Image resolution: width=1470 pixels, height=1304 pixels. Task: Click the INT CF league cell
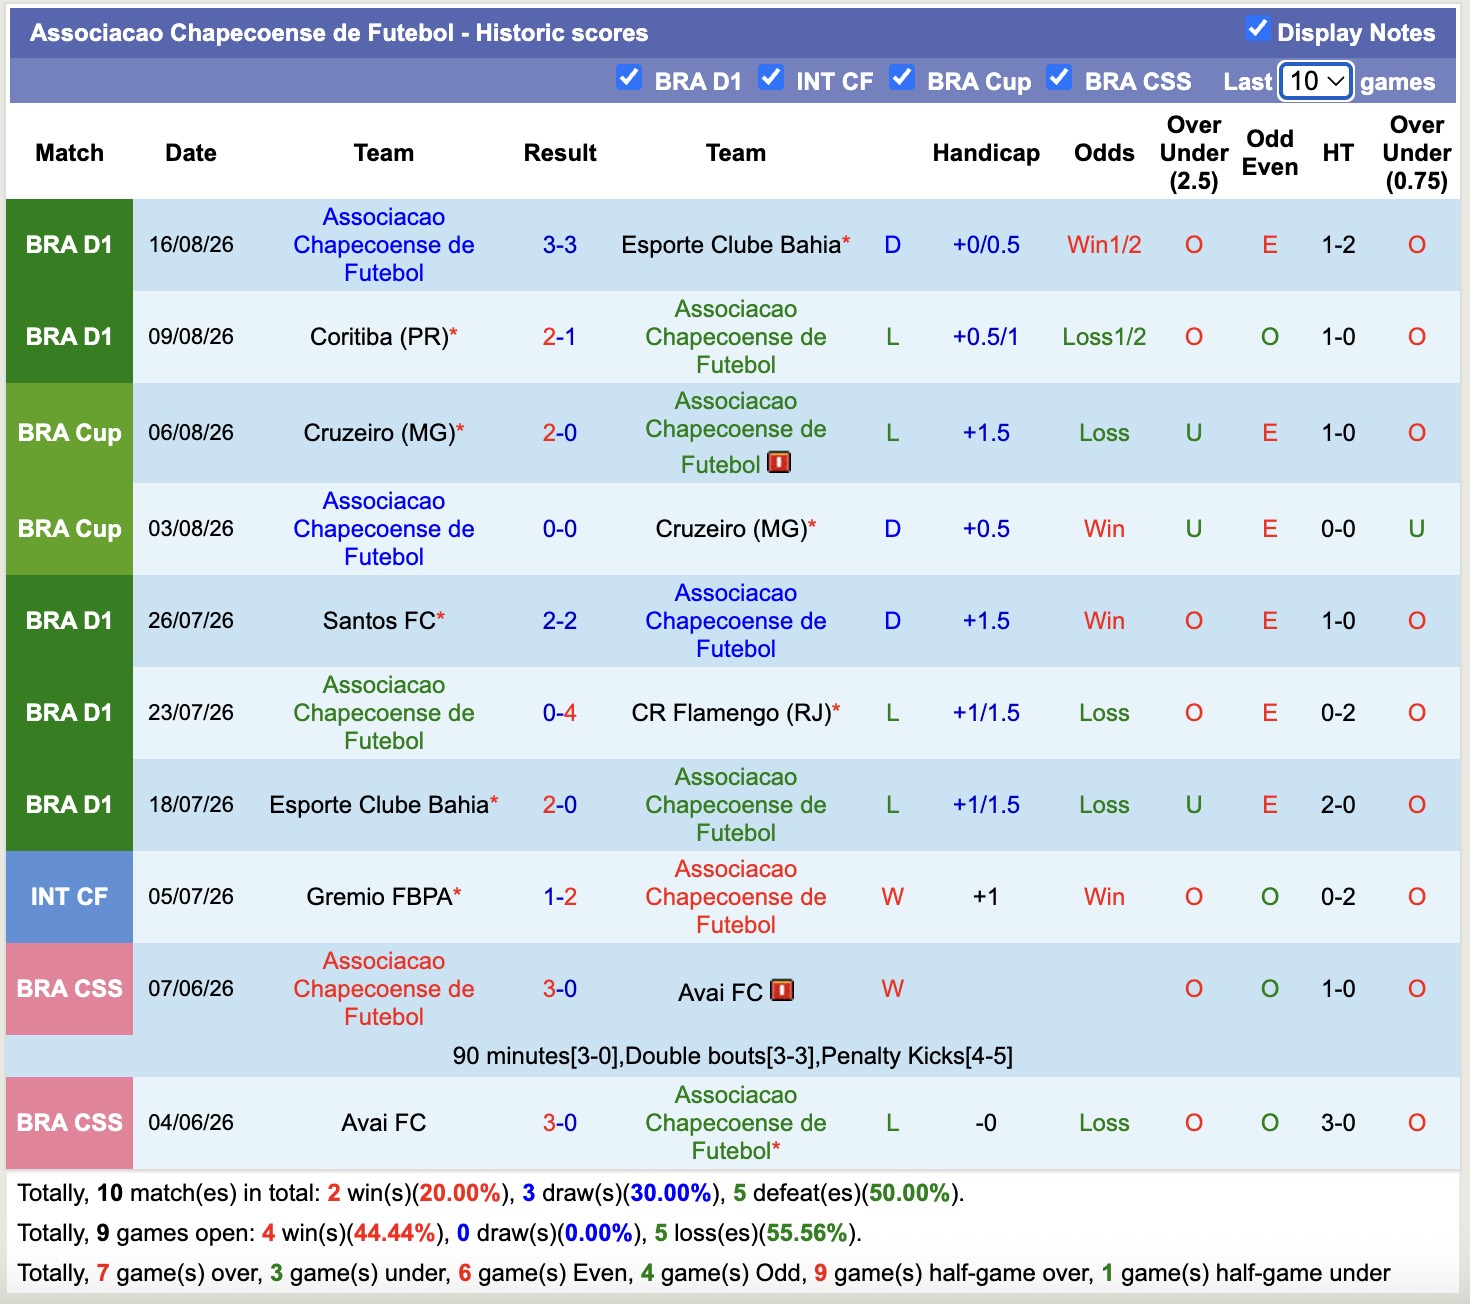(69, 897)
